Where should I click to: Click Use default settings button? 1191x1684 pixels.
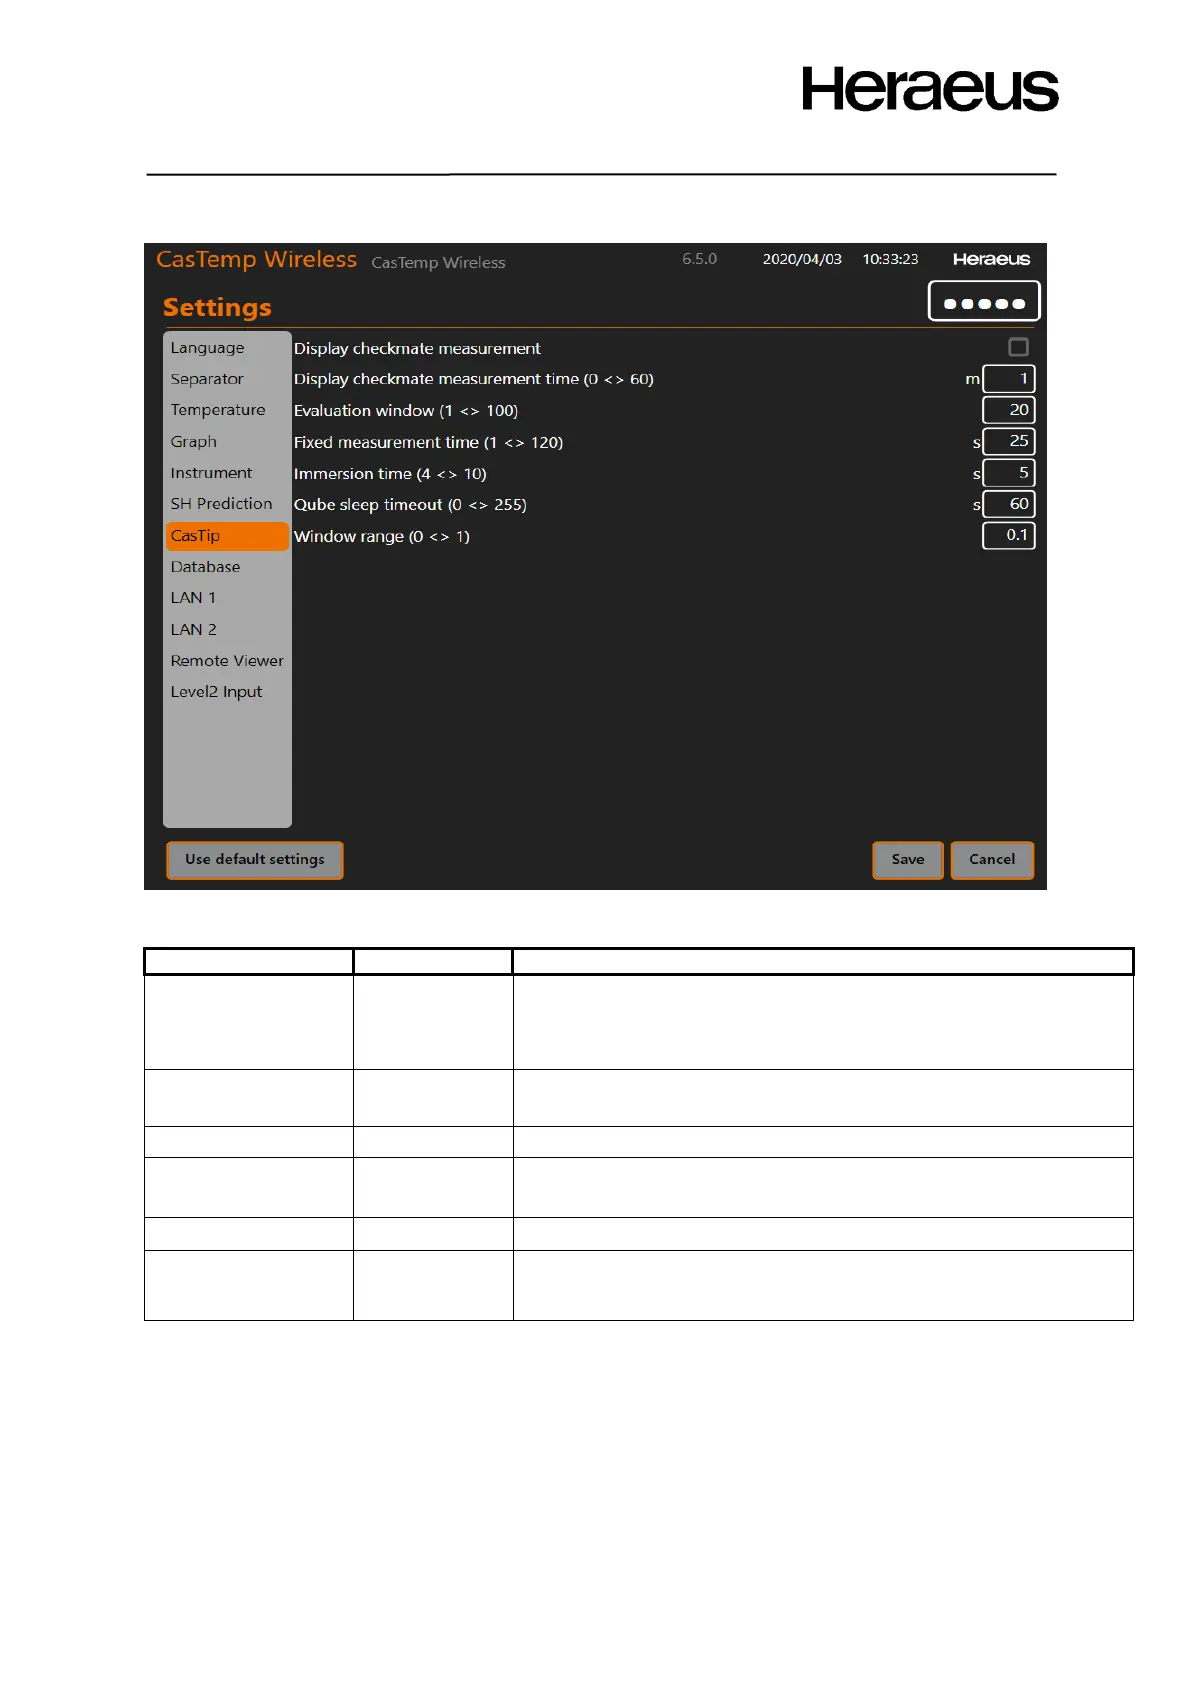pyautogui.click(x=255, y=860)
